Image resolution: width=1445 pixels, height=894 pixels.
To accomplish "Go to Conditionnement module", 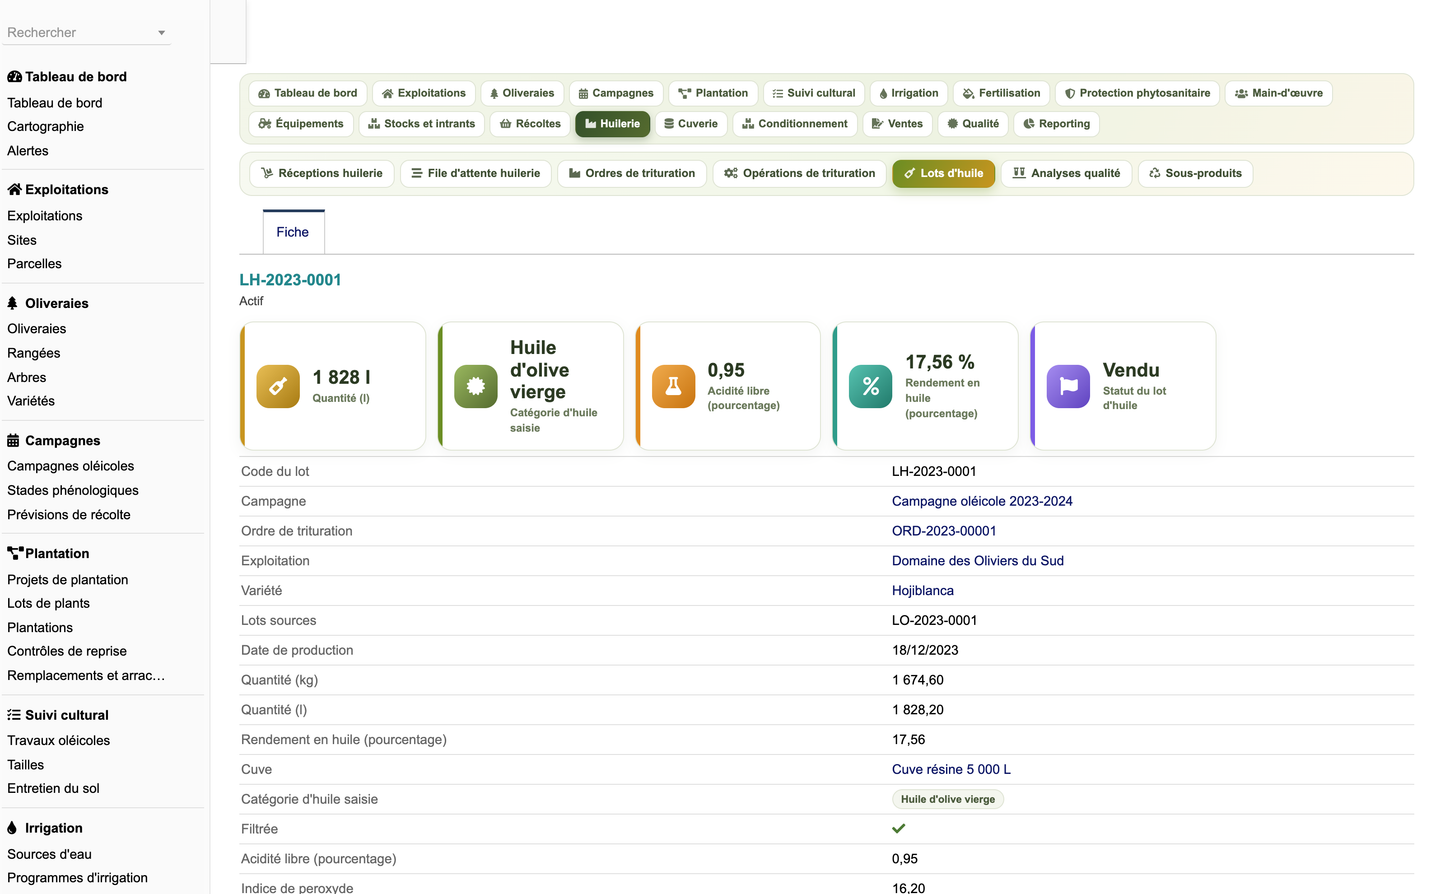I will coord(795,124).
